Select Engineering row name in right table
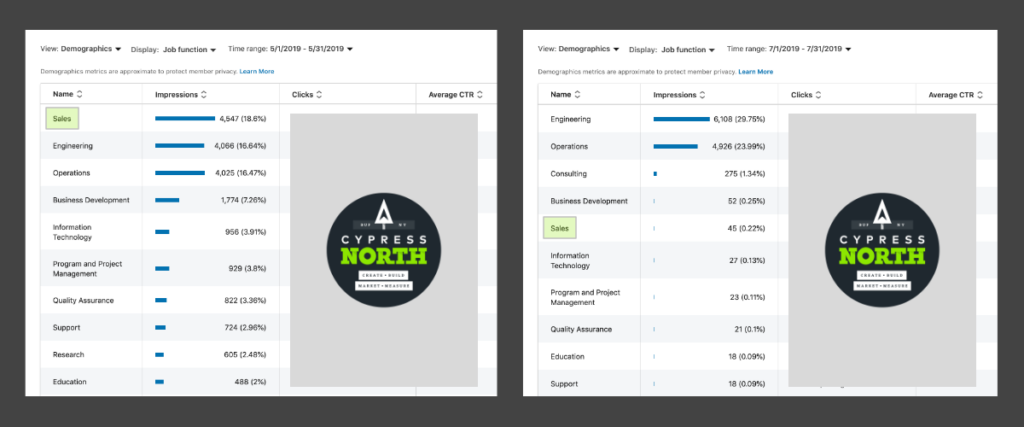 [570, 119]
